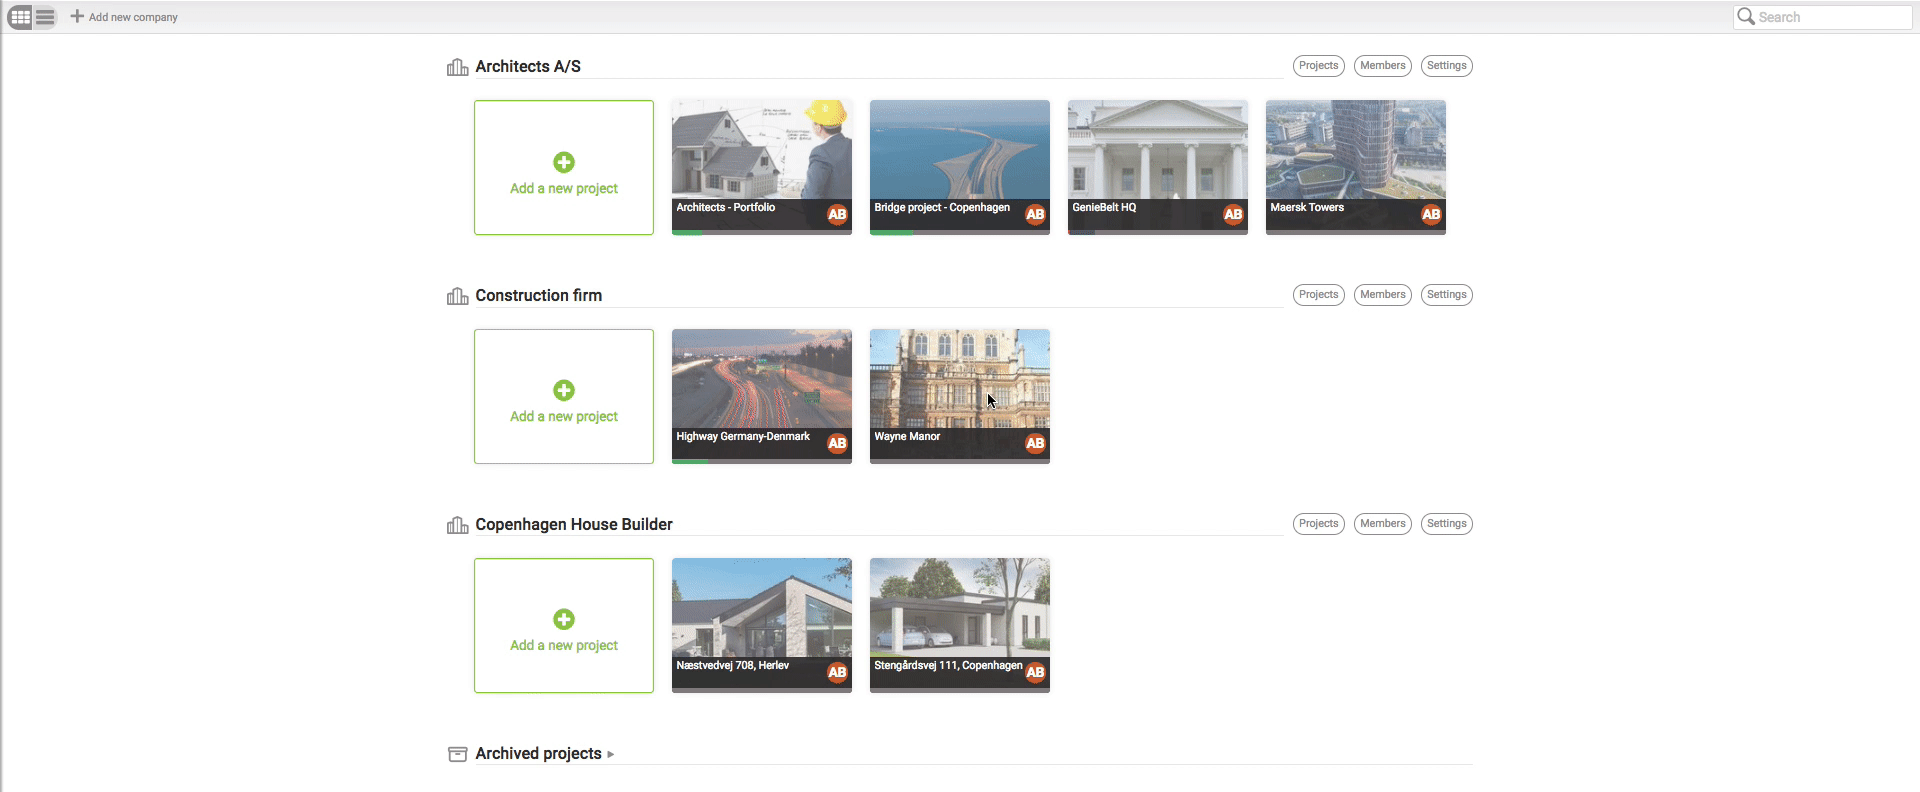Viewport: 1920px width, 792px height.
Task: Click AB avatar on Bridge project - Copenhagen
Action: 1035,214
